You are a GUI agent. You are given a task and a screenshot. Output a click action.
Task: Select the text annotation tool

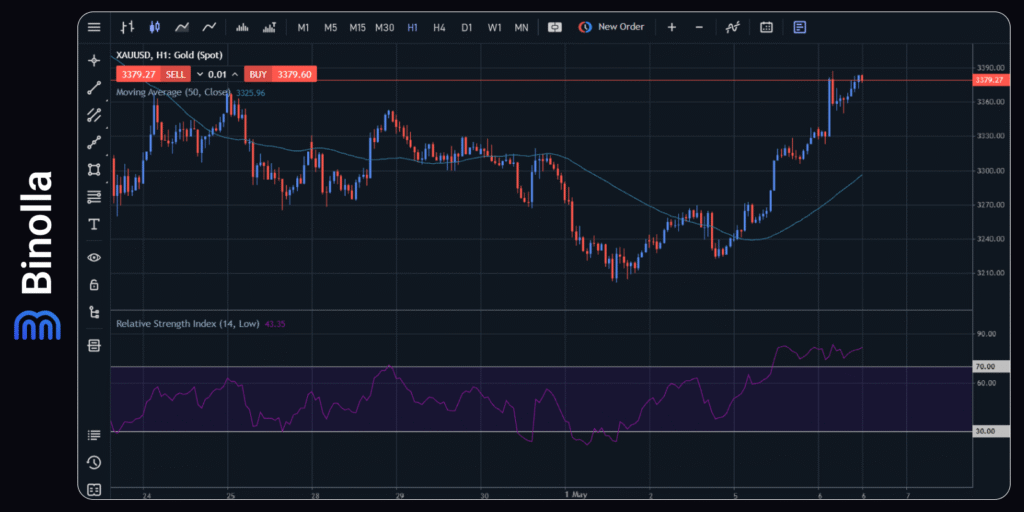tap(94, 223)
